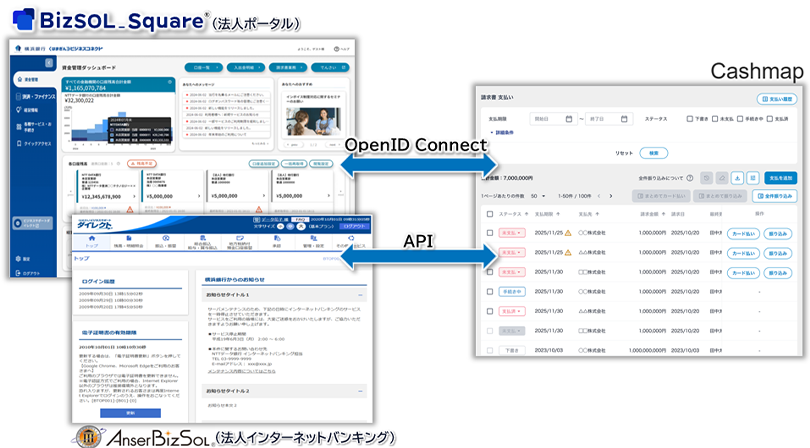This screenshot has width=810, height=448.
Task: Open the 口座一覧 dropdown button
Action: click(203, 68)
